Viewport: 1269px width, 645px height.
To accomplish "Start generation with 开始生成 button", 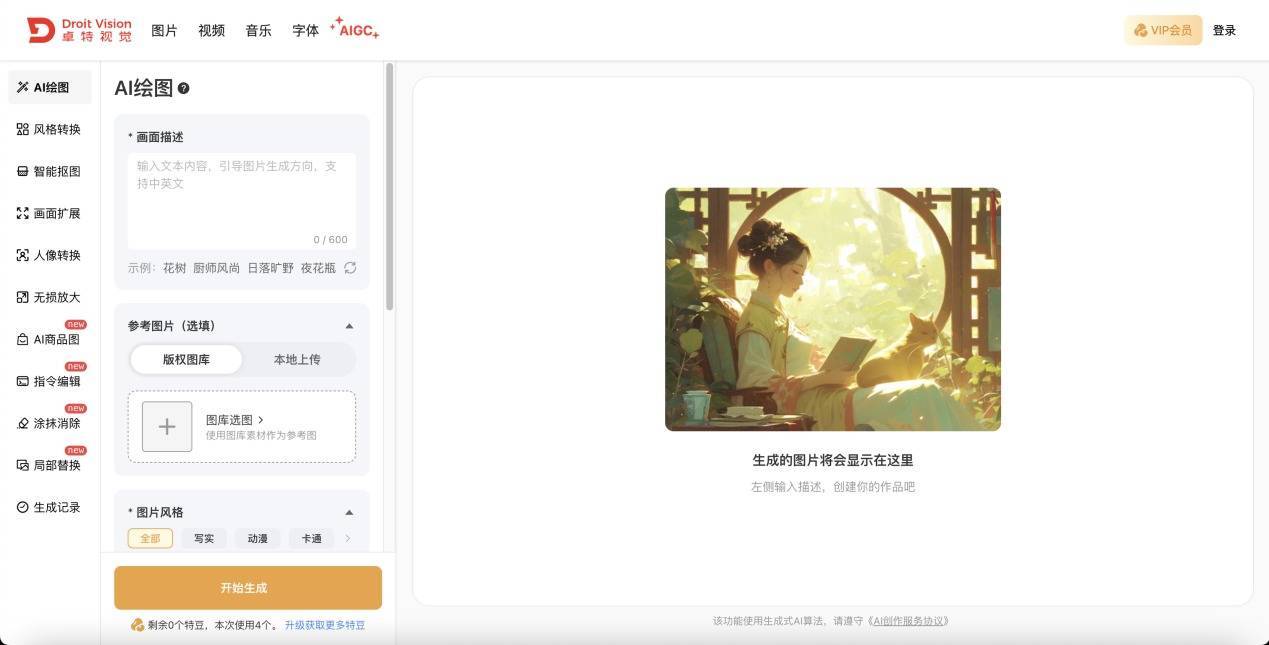I will click(248, 588).
